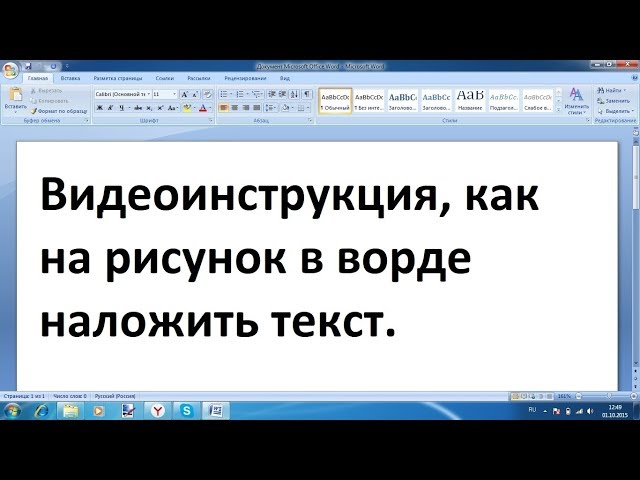Toggle bold Ж formatting
The width and height of the screenshot is (640, 480).
click(100, 108)
